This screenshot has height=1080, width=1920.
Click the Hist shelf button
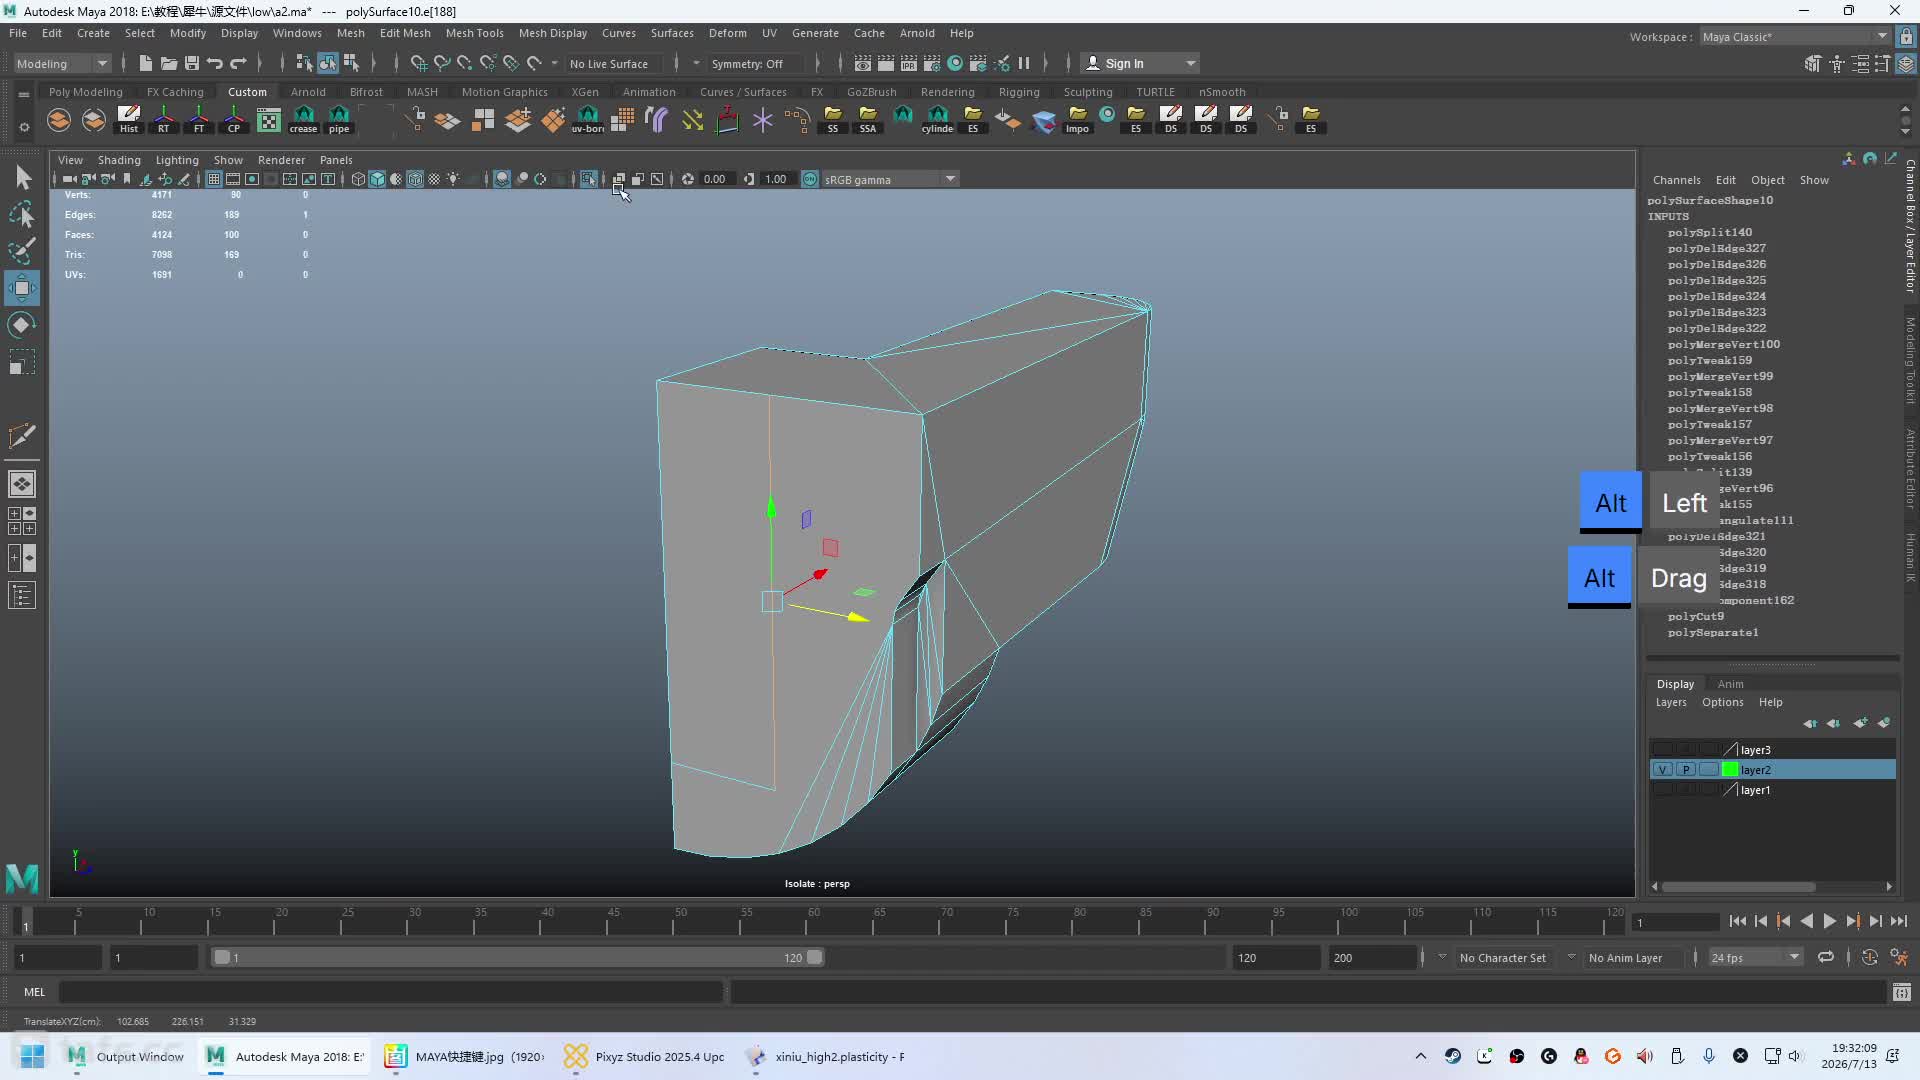coord(129,120)
